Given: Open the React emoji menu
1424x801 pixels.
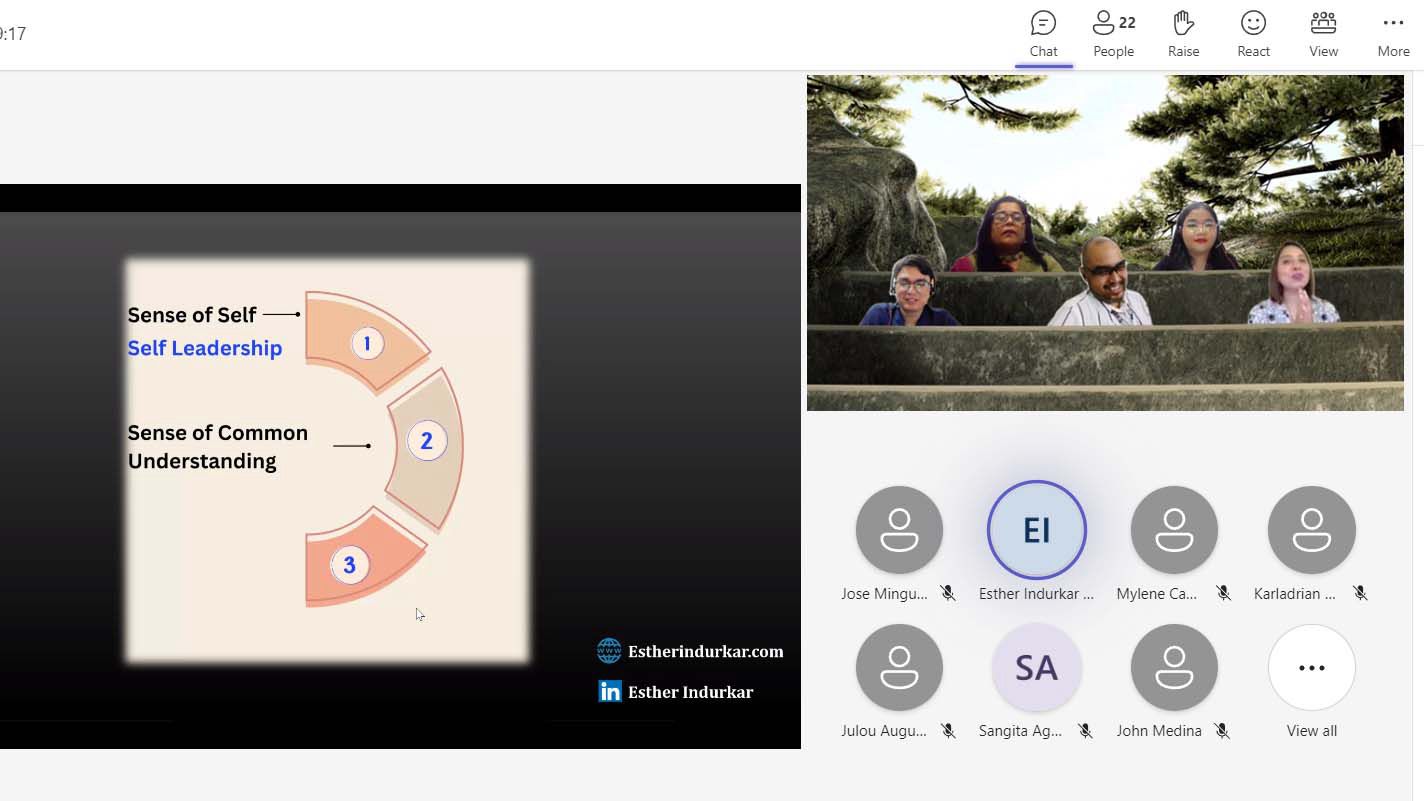Looking at the screenshot, I should tap(1253, 34).
